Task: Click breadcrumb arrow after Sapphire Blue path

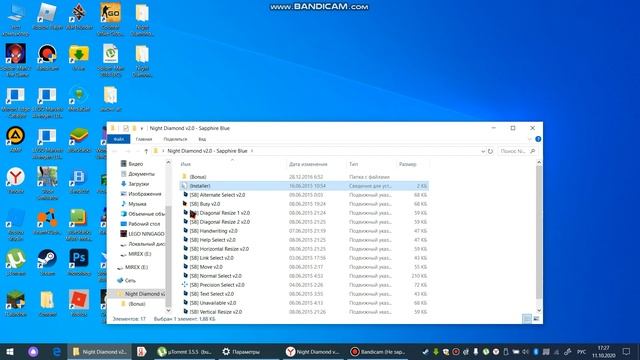Action: point(252,151)
